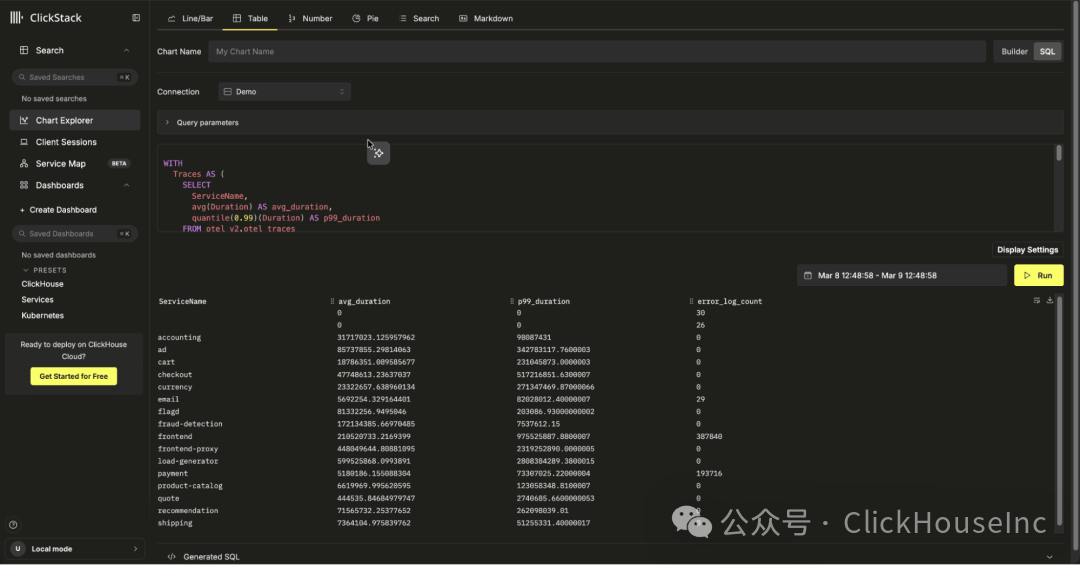
Task: Open the help icon in bottom-left corner
Action: [x=13, y=525]
